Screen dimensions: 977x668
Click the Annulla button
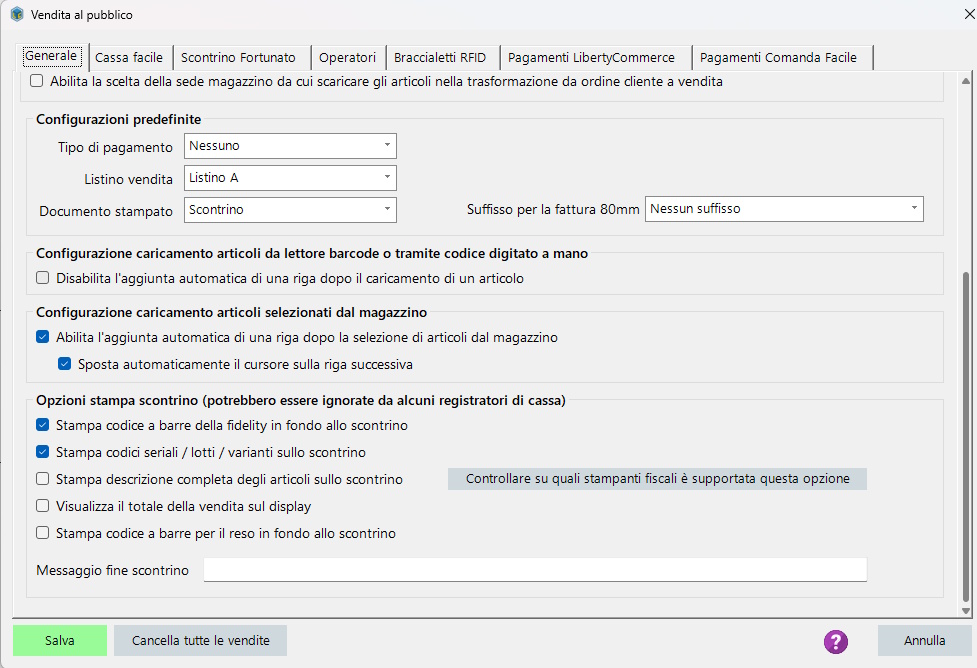tap(925, 641)
